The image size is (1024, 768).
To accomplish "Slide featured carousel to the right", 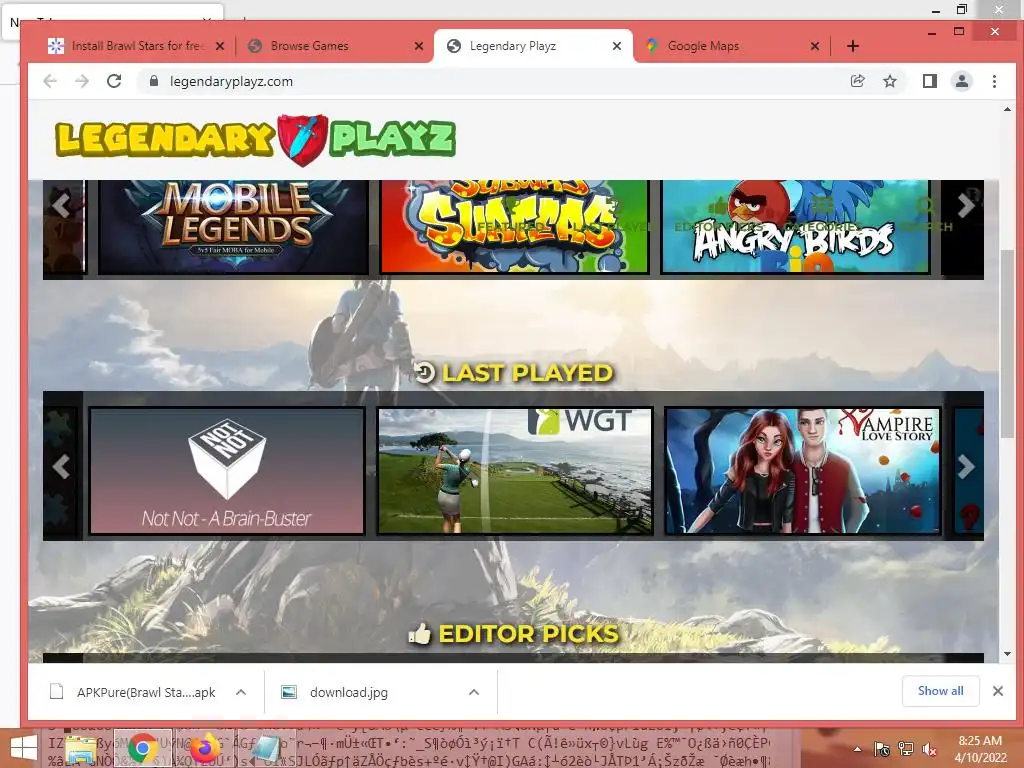I will click(x=965, y=206).
